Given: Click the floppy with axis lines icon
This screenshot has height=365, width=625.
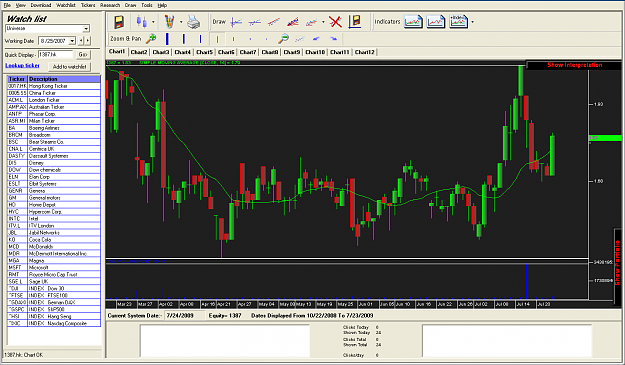Looking at the screenshot, I should tap(355, 22).
